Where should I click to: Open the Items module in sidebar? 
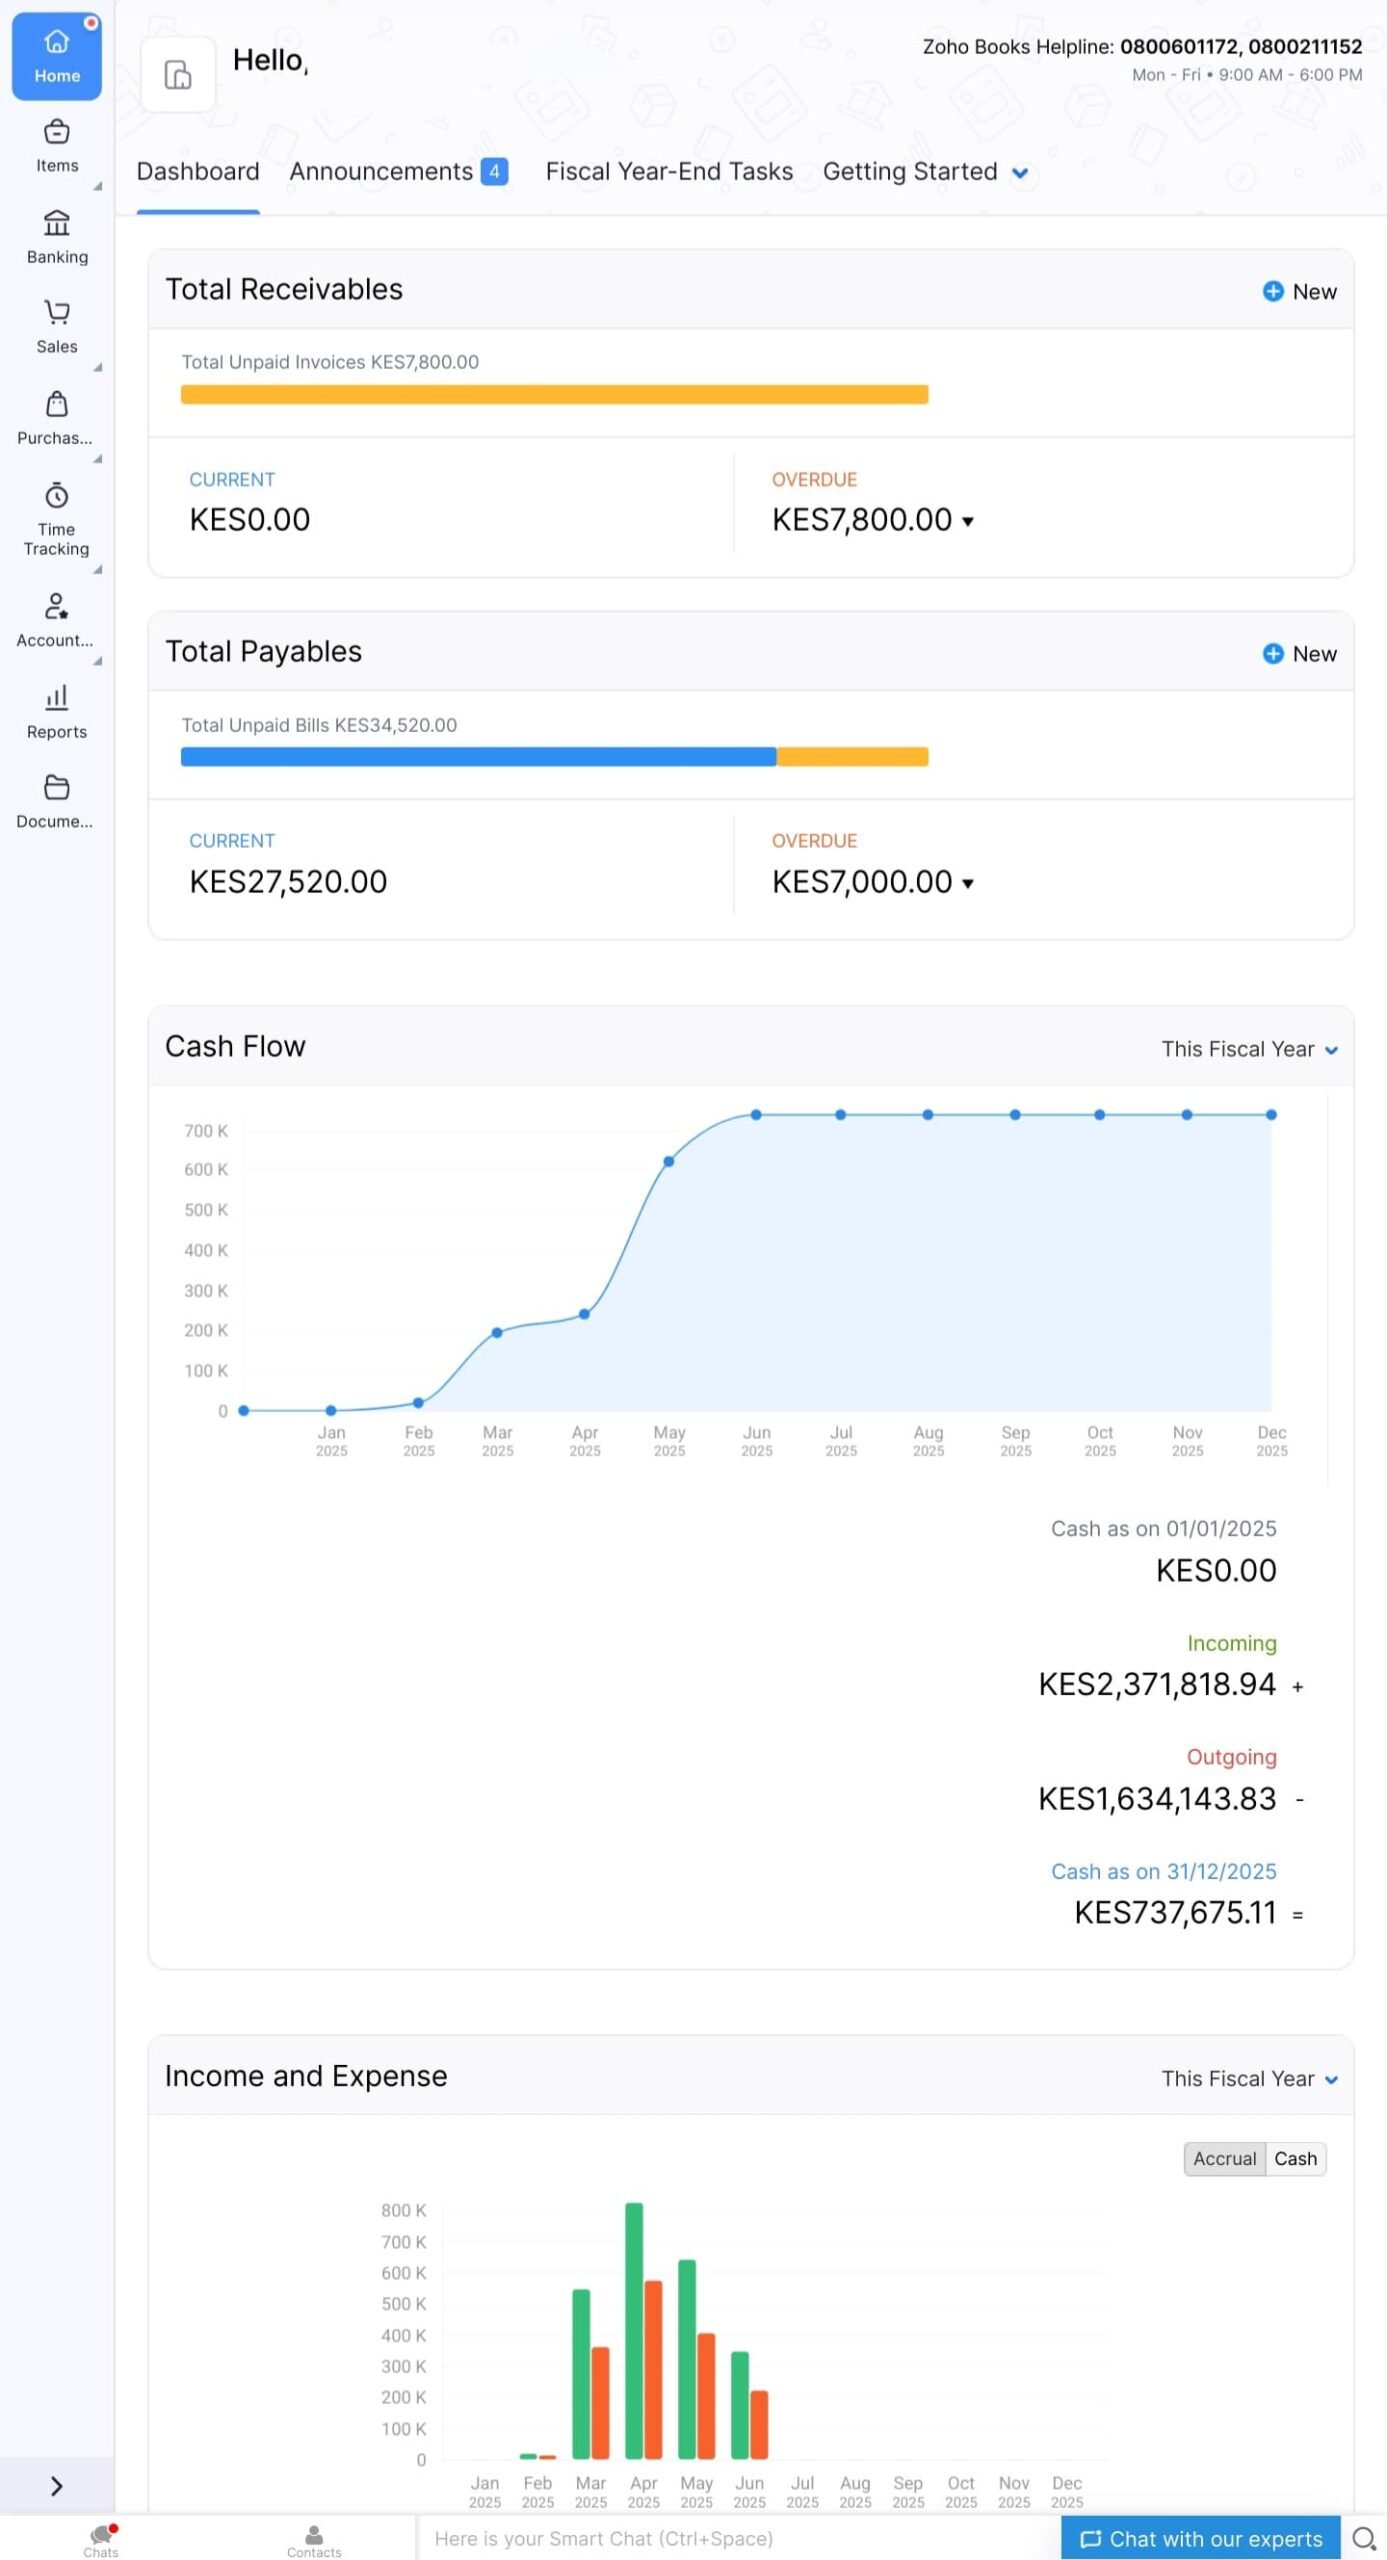(x=57, y=146)
